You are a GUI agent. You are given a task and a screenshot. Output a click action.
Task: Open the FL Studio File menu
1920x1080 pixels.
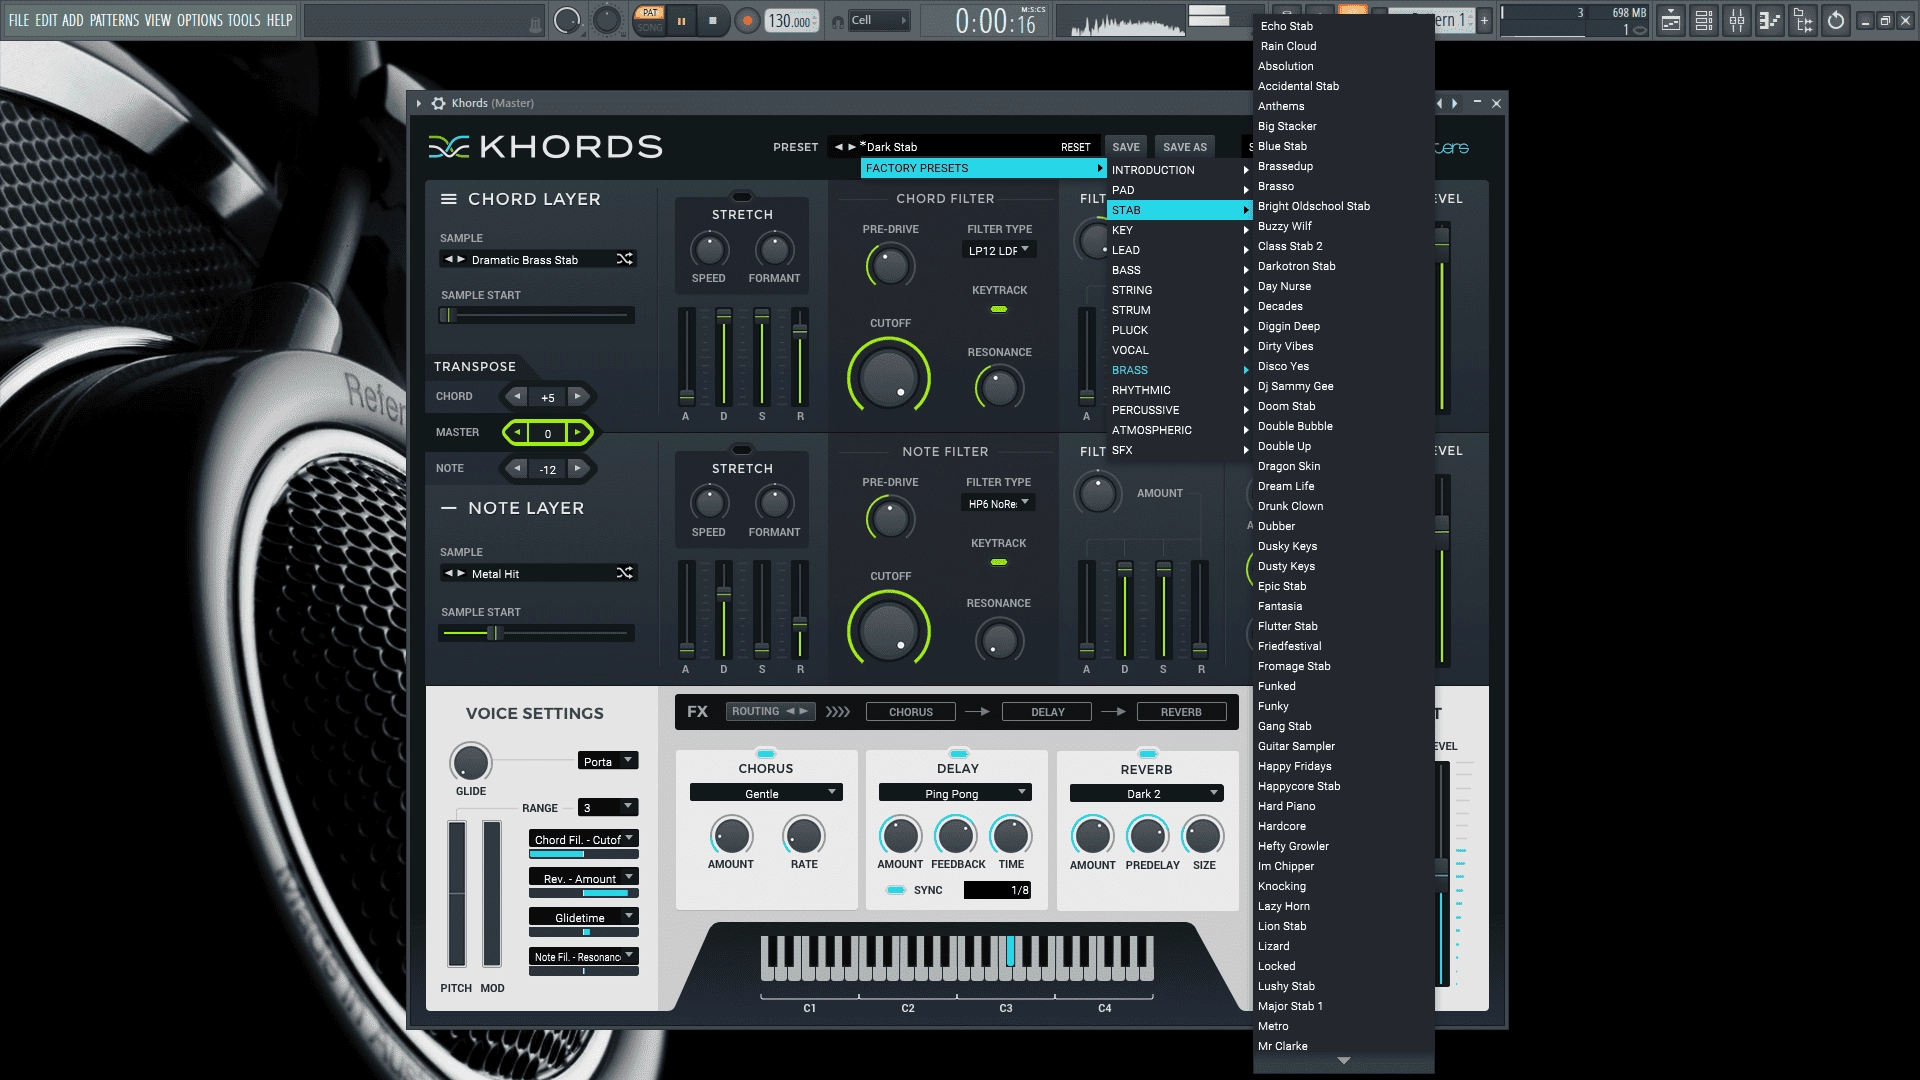click(x=19, y=20)
